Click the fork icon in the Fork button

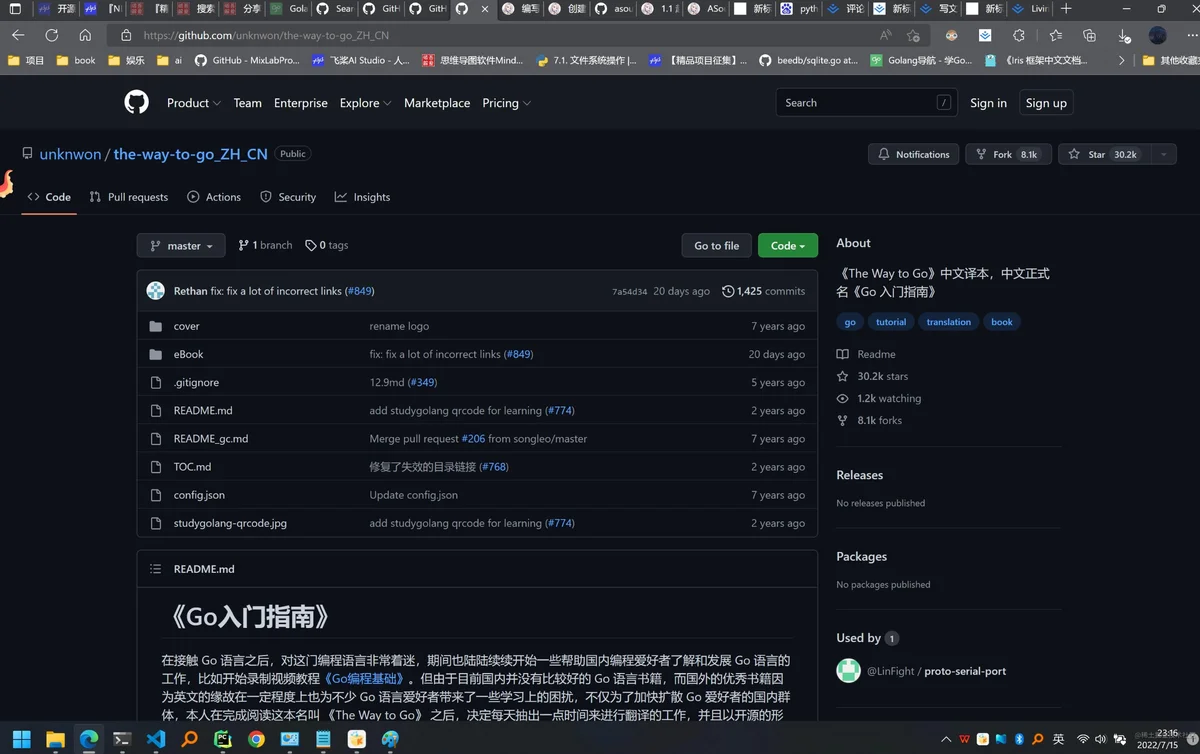pos(981,154)
